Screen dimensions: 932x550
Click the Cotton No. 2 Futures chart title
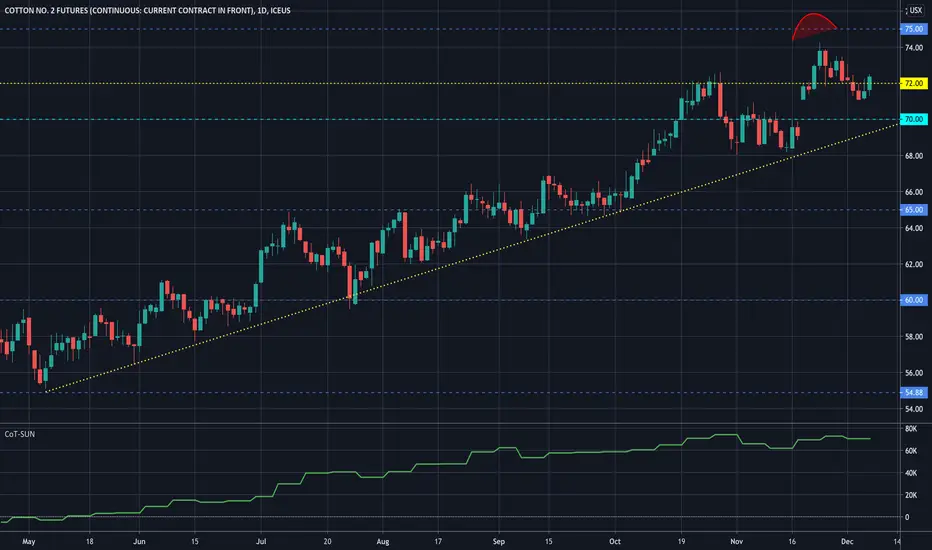147,11
